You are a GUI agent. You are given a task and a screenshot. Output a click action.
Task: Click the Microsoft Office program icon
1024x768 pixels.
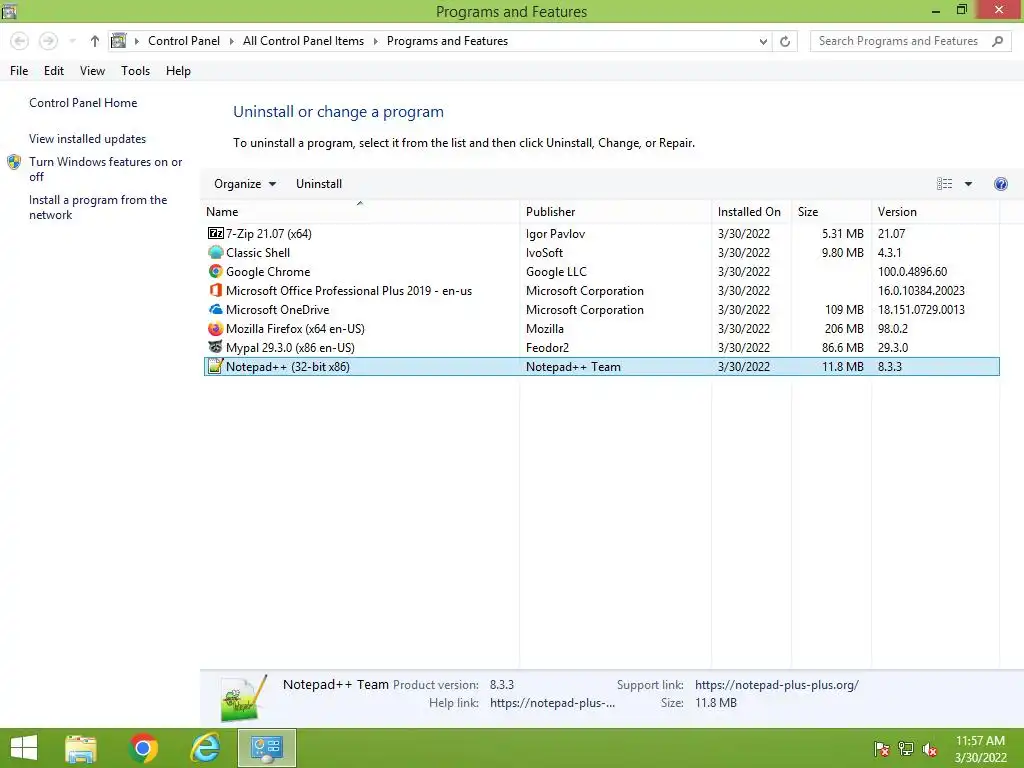216,290
